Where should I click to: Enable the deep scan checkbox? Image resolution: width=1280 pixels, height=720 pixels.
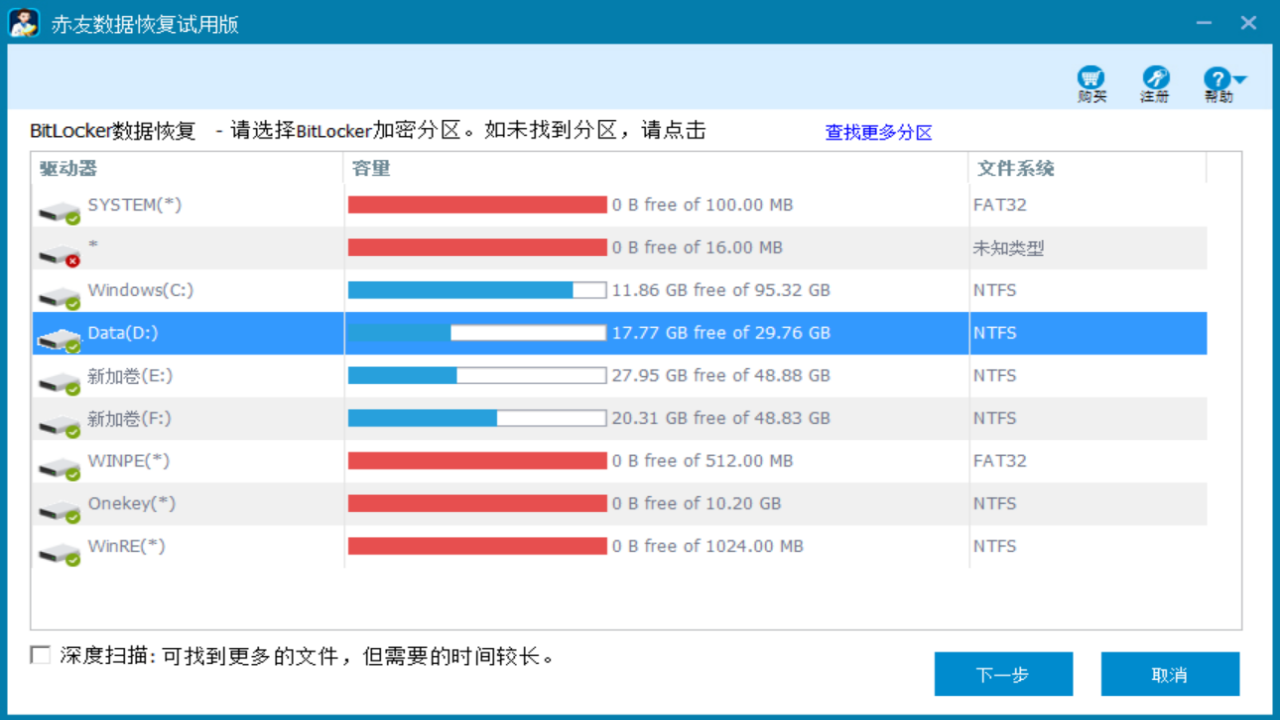click(40, 655)
